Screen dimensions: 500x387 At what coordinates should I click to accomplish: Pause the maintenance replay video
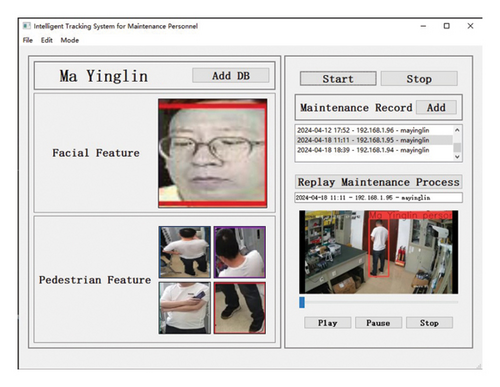(378, 323)
